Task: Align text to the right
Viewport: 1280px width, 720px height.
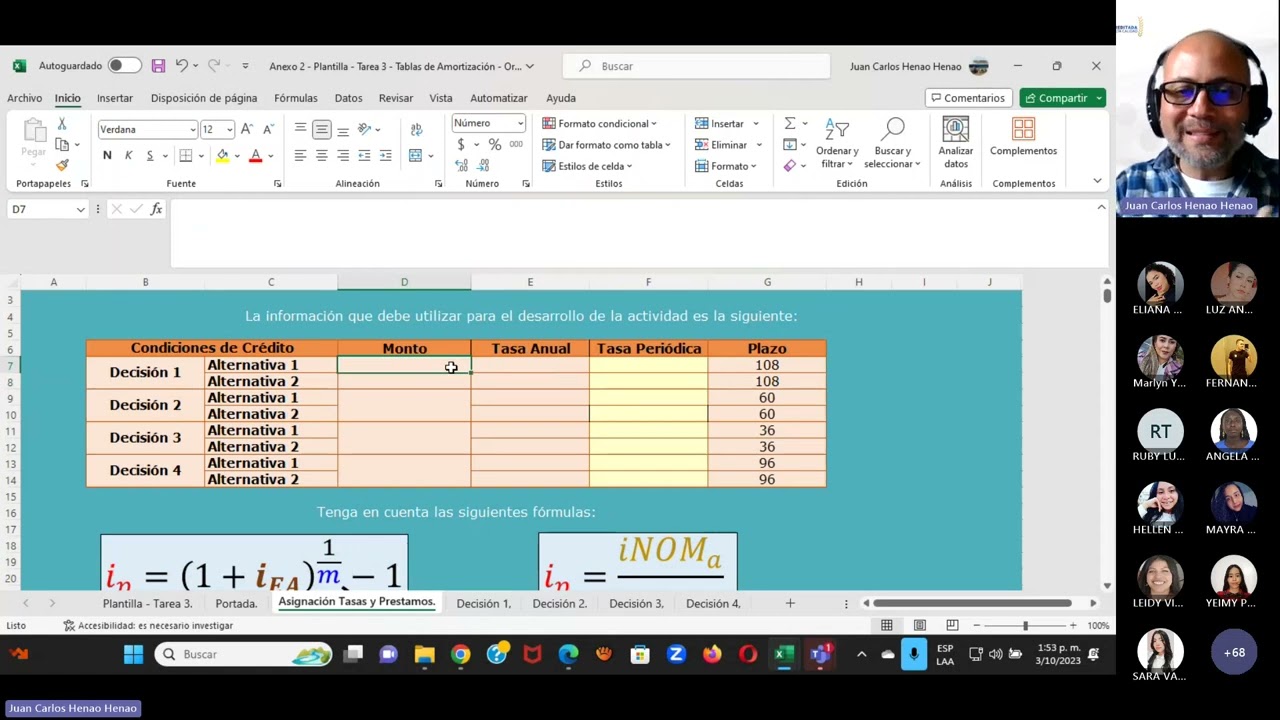Action: 343,155
